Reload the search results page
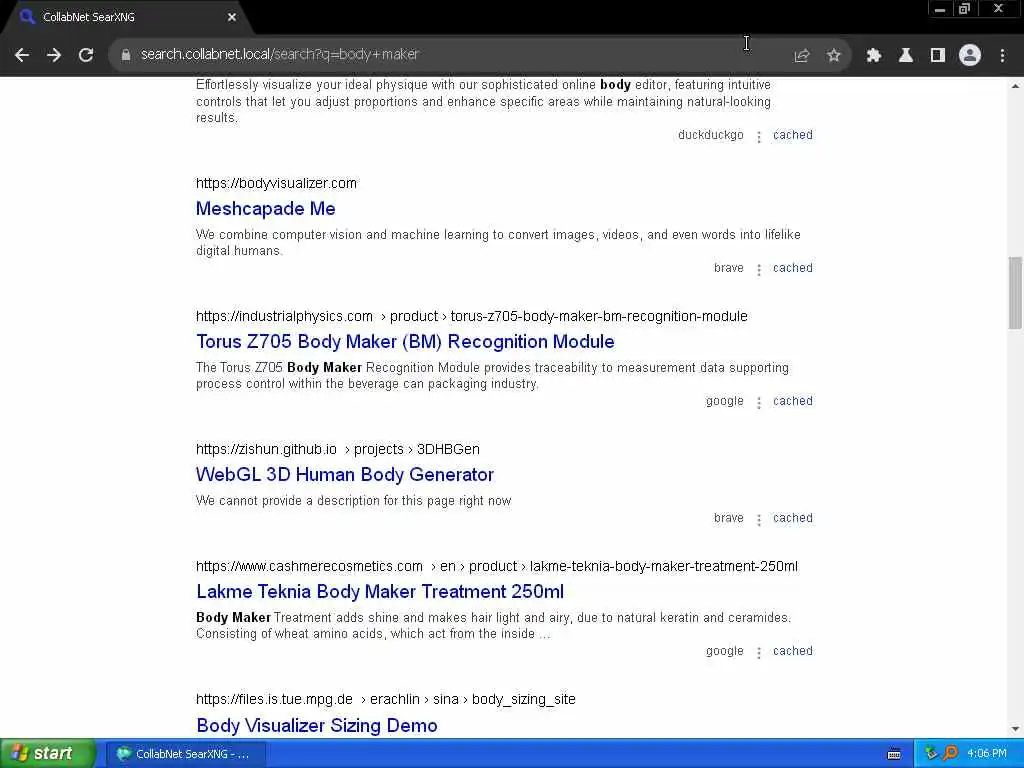Image resolution: width=1024 pixels, height=768 pixels. tap(86, 56)
